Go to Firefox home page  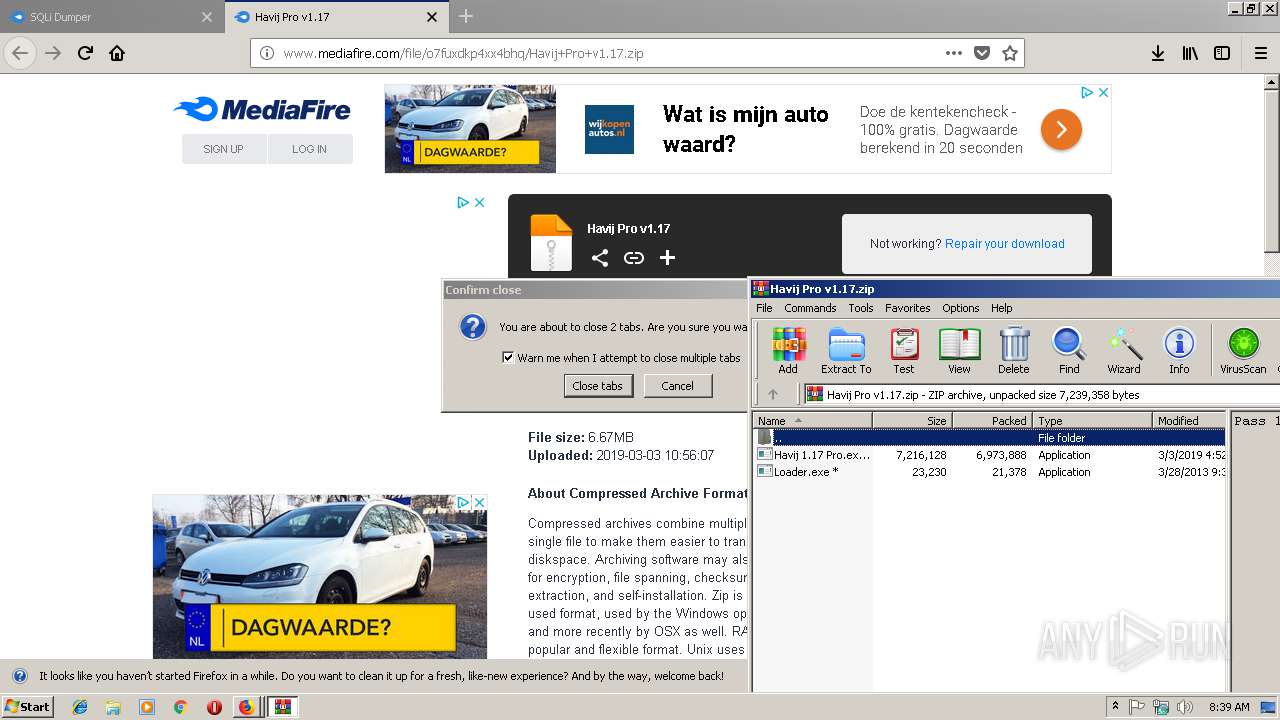click(x=117, y=53)
